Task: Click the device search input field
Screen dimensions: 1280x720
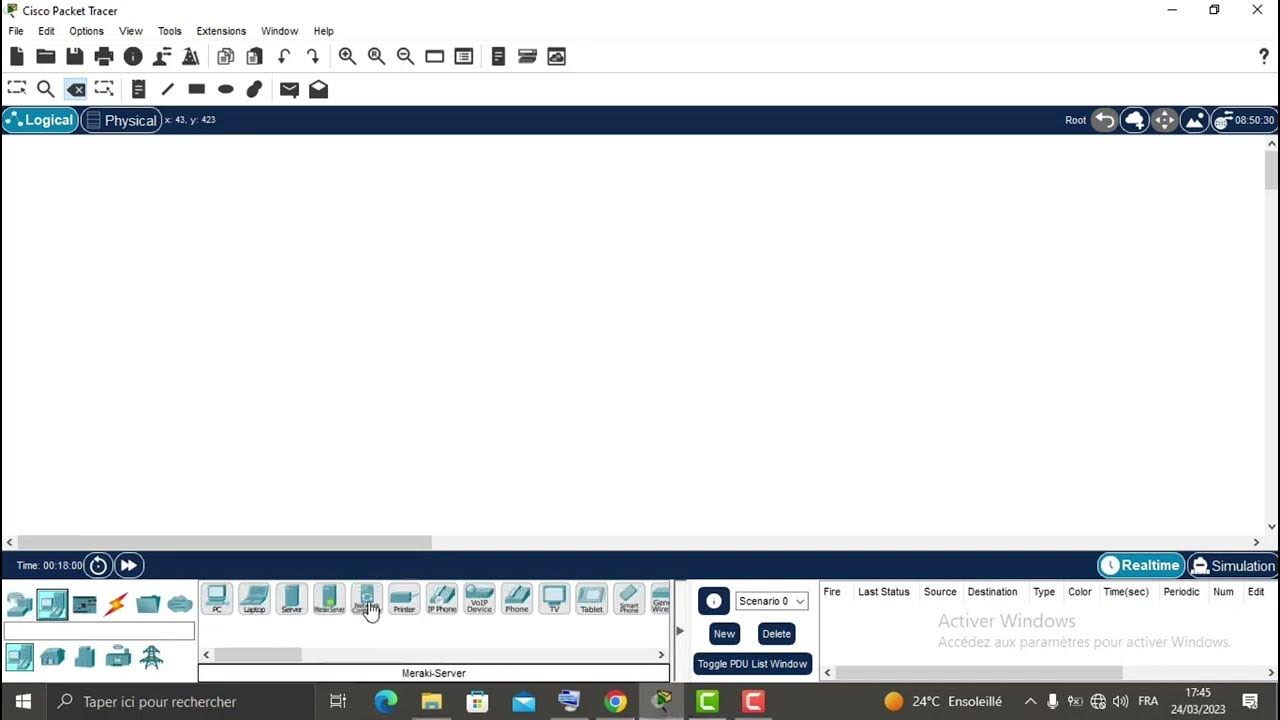Action: point(99,631)
